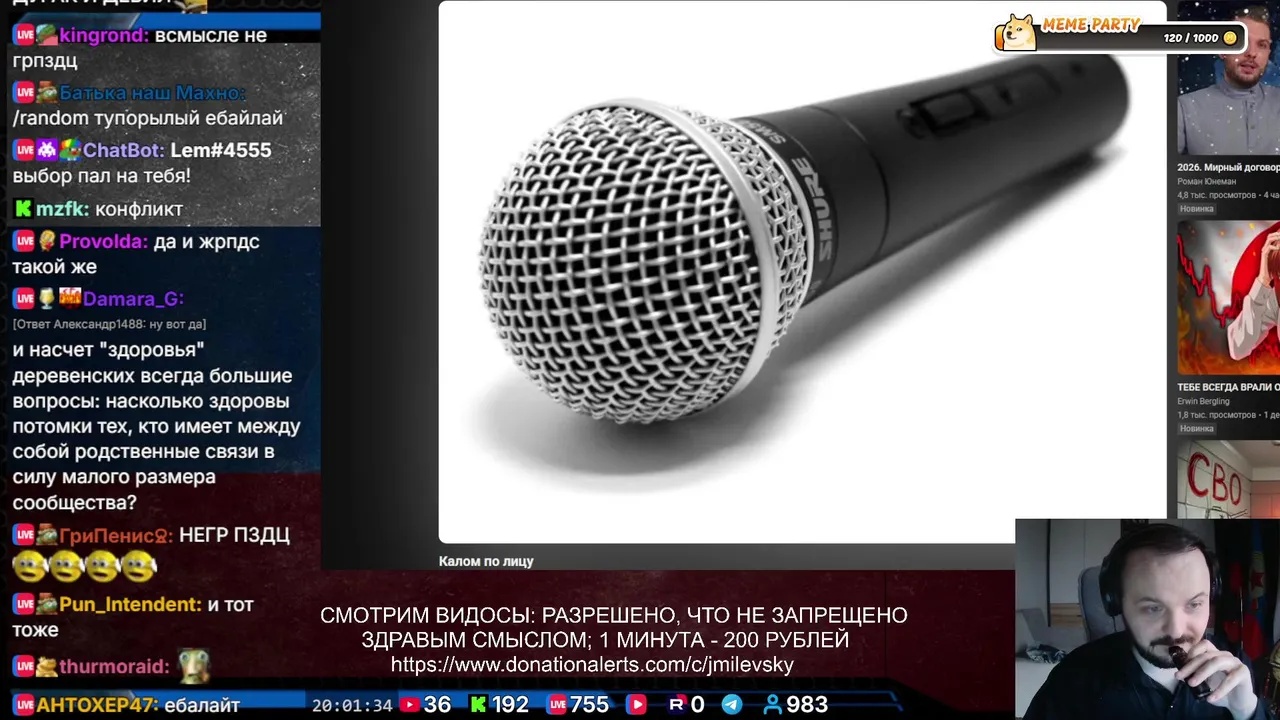Click video title 'ТЕБЕ ВСЕГДА ВРАЛИ'
Image resolution: width=1280 pixels, height=720 pixels.
1228,387
